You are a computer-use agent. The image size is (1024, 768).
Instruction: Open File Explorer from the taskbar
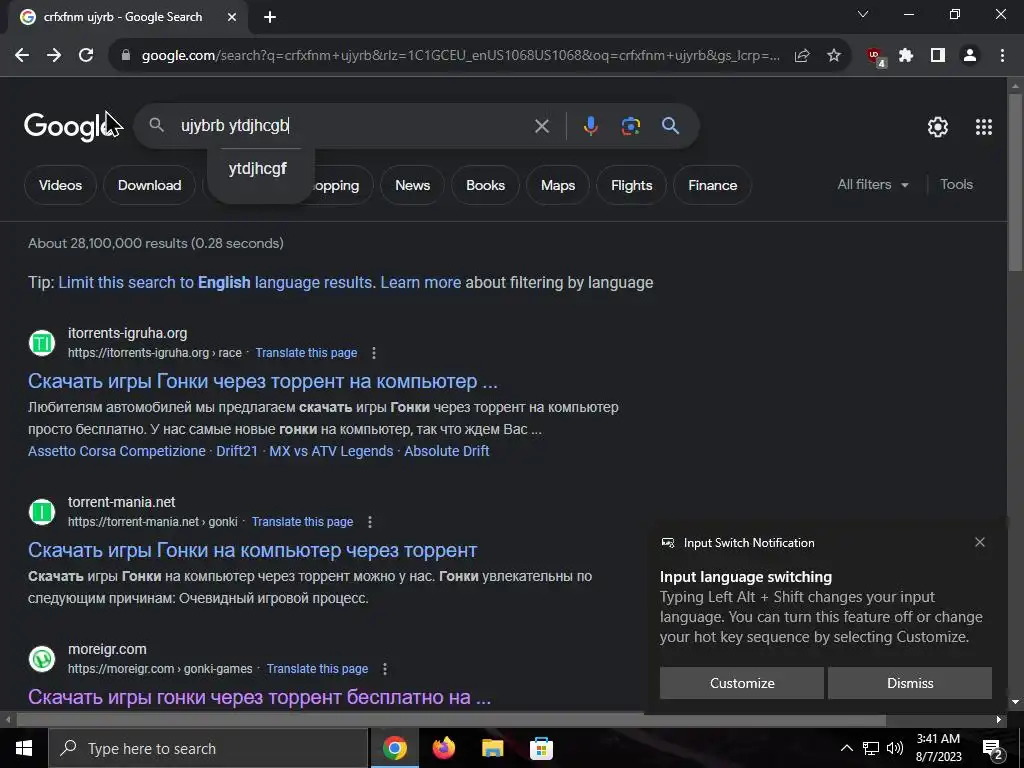492,748
